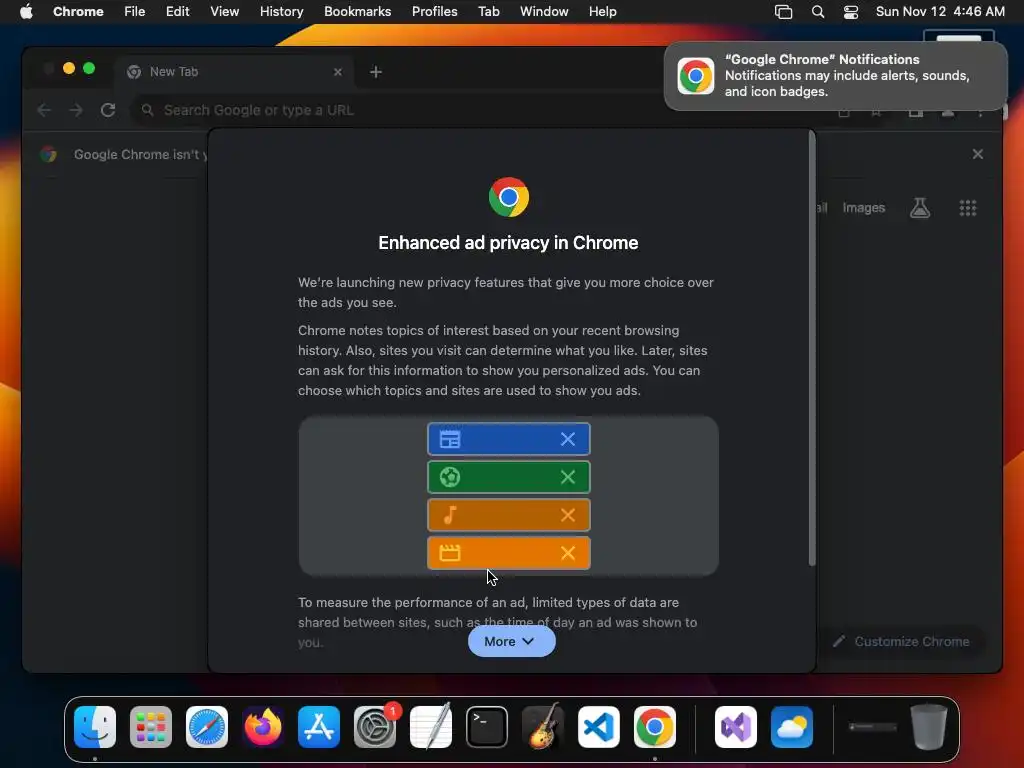Viewport: 1024px width, 768px height.
Task: Click the Stage Manager menu bar icon
Action: [x=783, y=12]
